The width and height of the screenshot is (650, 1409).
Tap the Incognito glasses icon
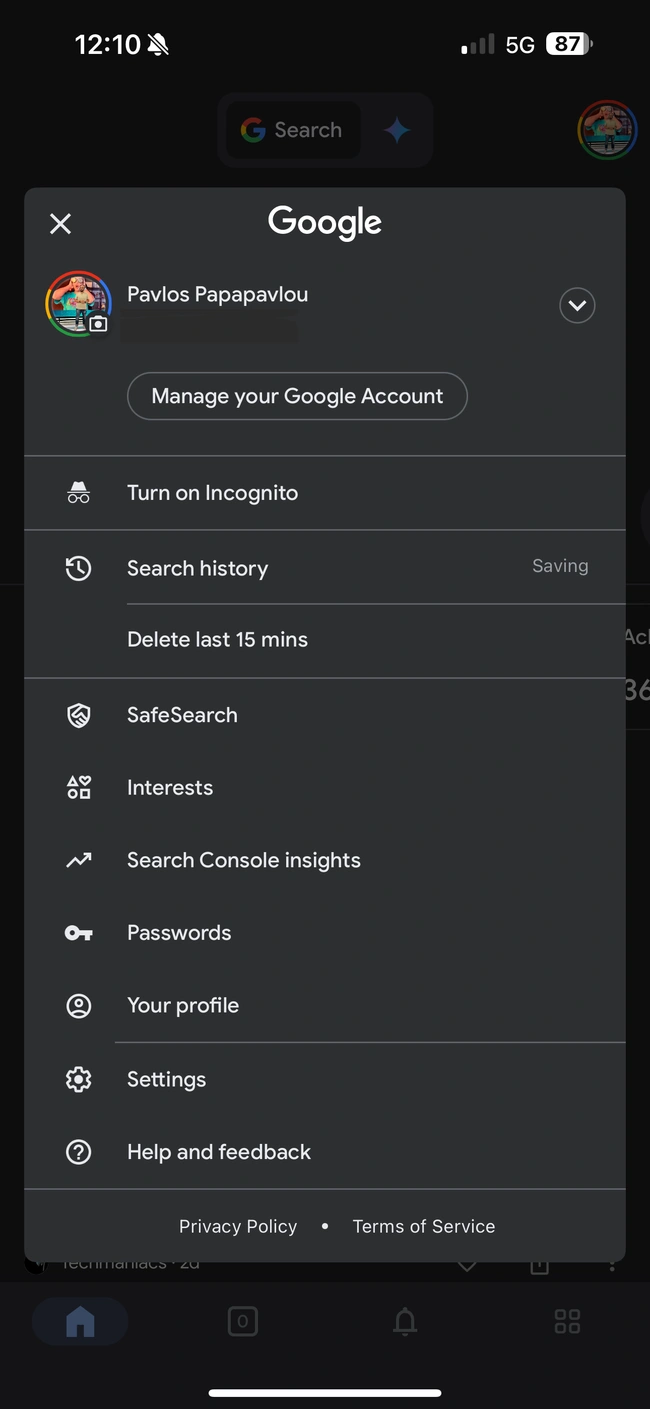click(x=78, y=493)
